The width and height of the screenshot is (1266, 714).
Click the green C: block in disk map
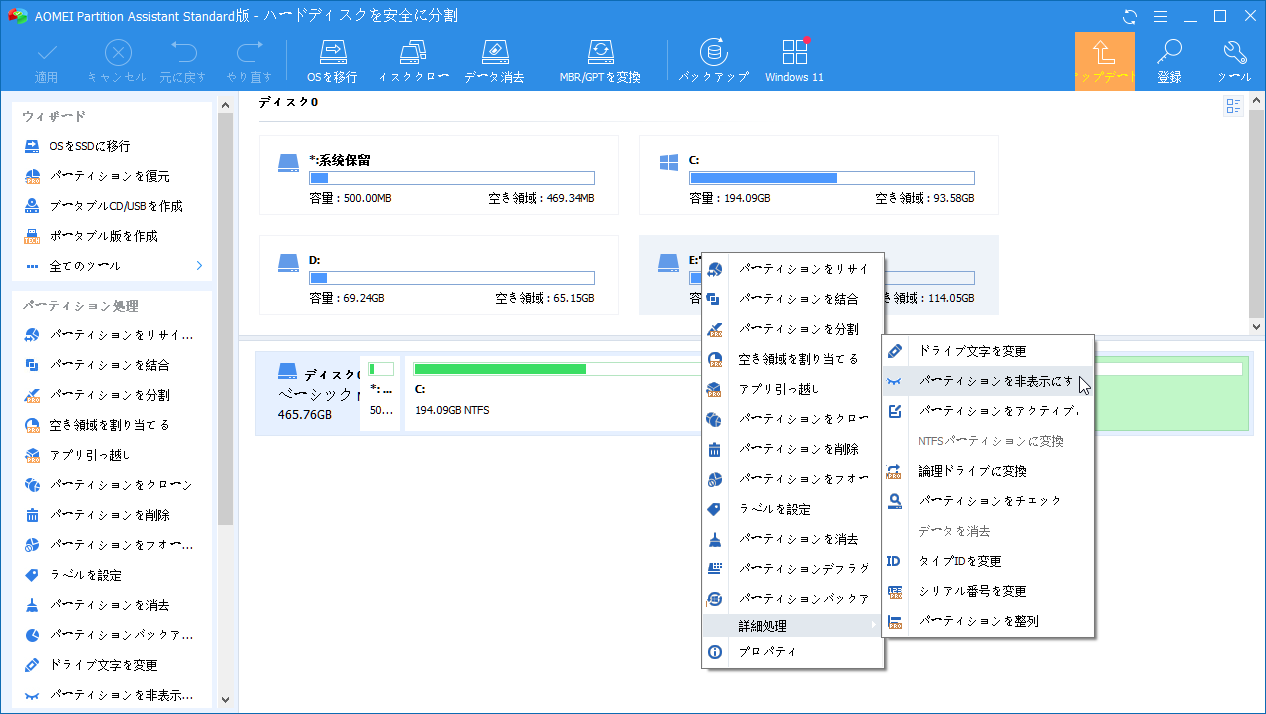click(x=500, y=369)
